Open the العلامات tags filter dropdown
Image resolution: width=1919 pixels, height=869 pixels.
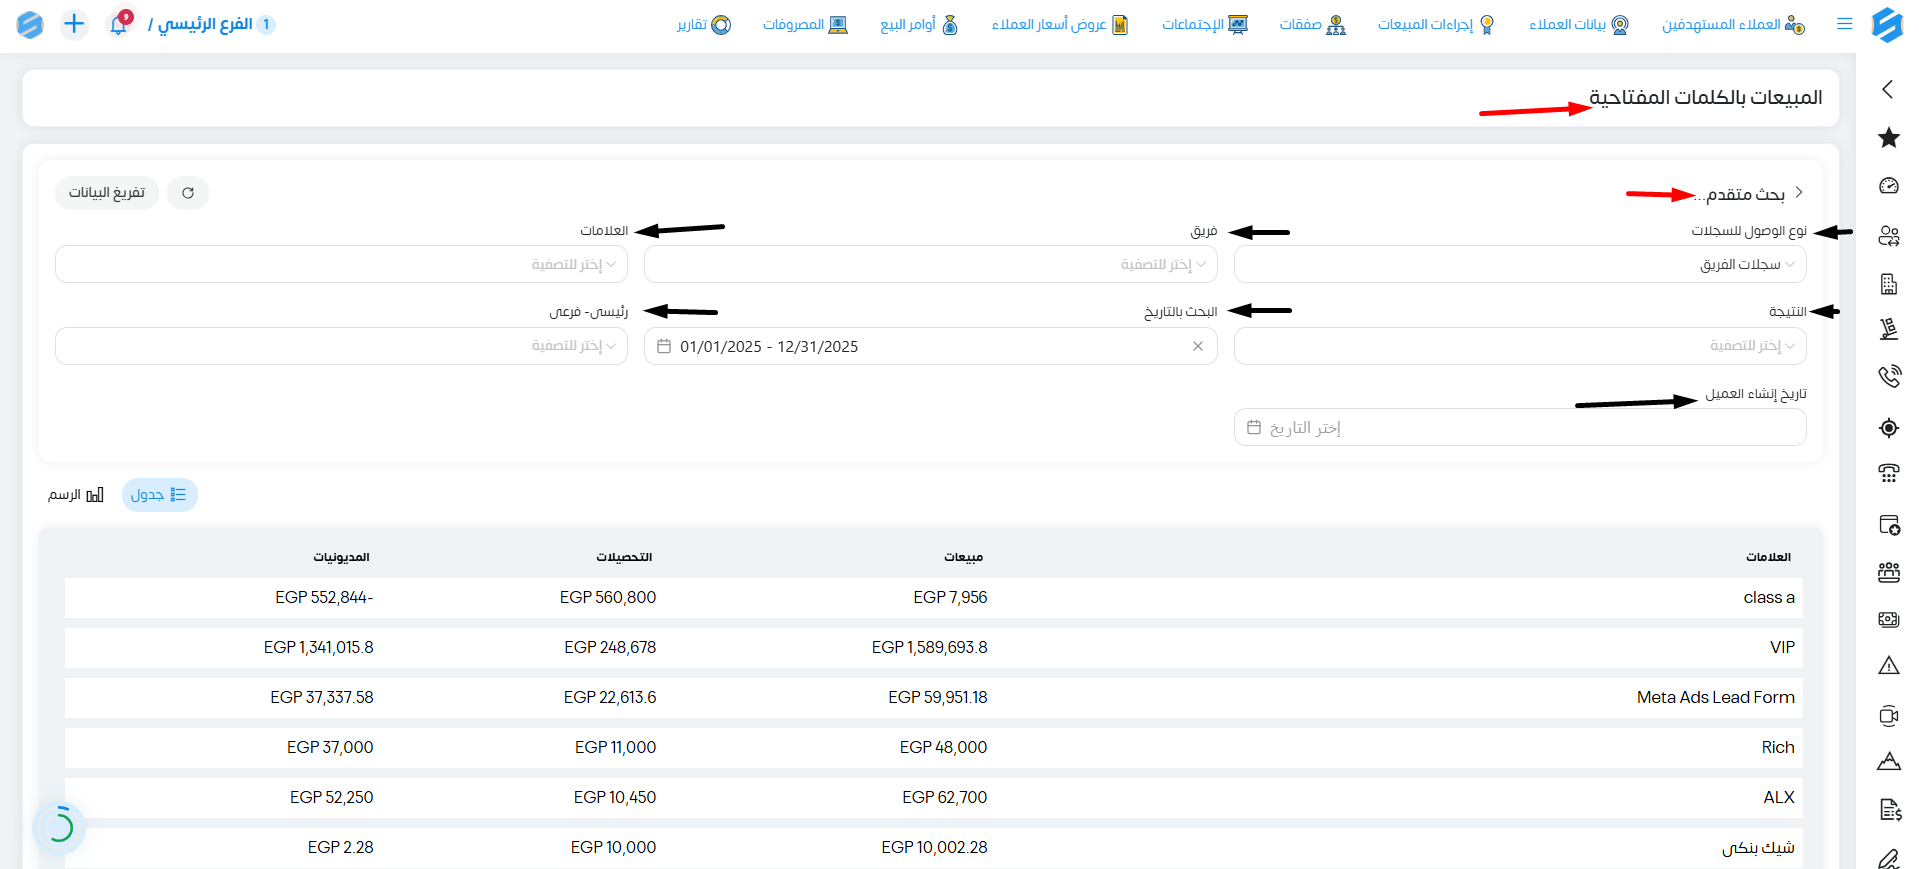[342, 265]
